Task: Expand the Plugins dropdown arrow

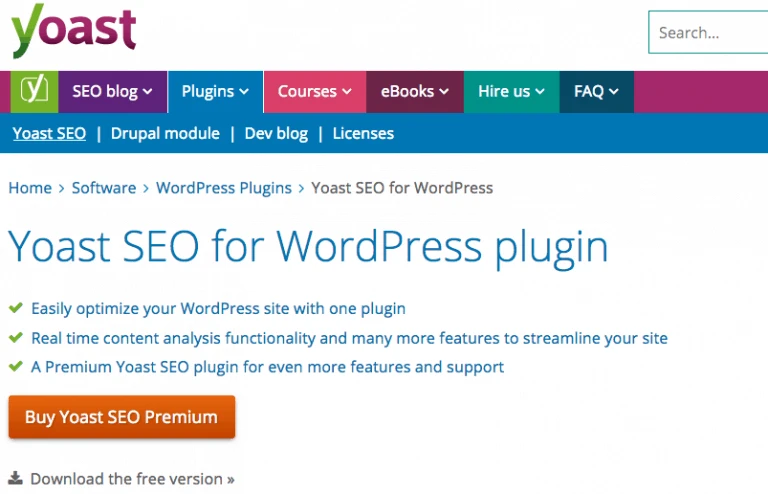Action: pos(244,92)
